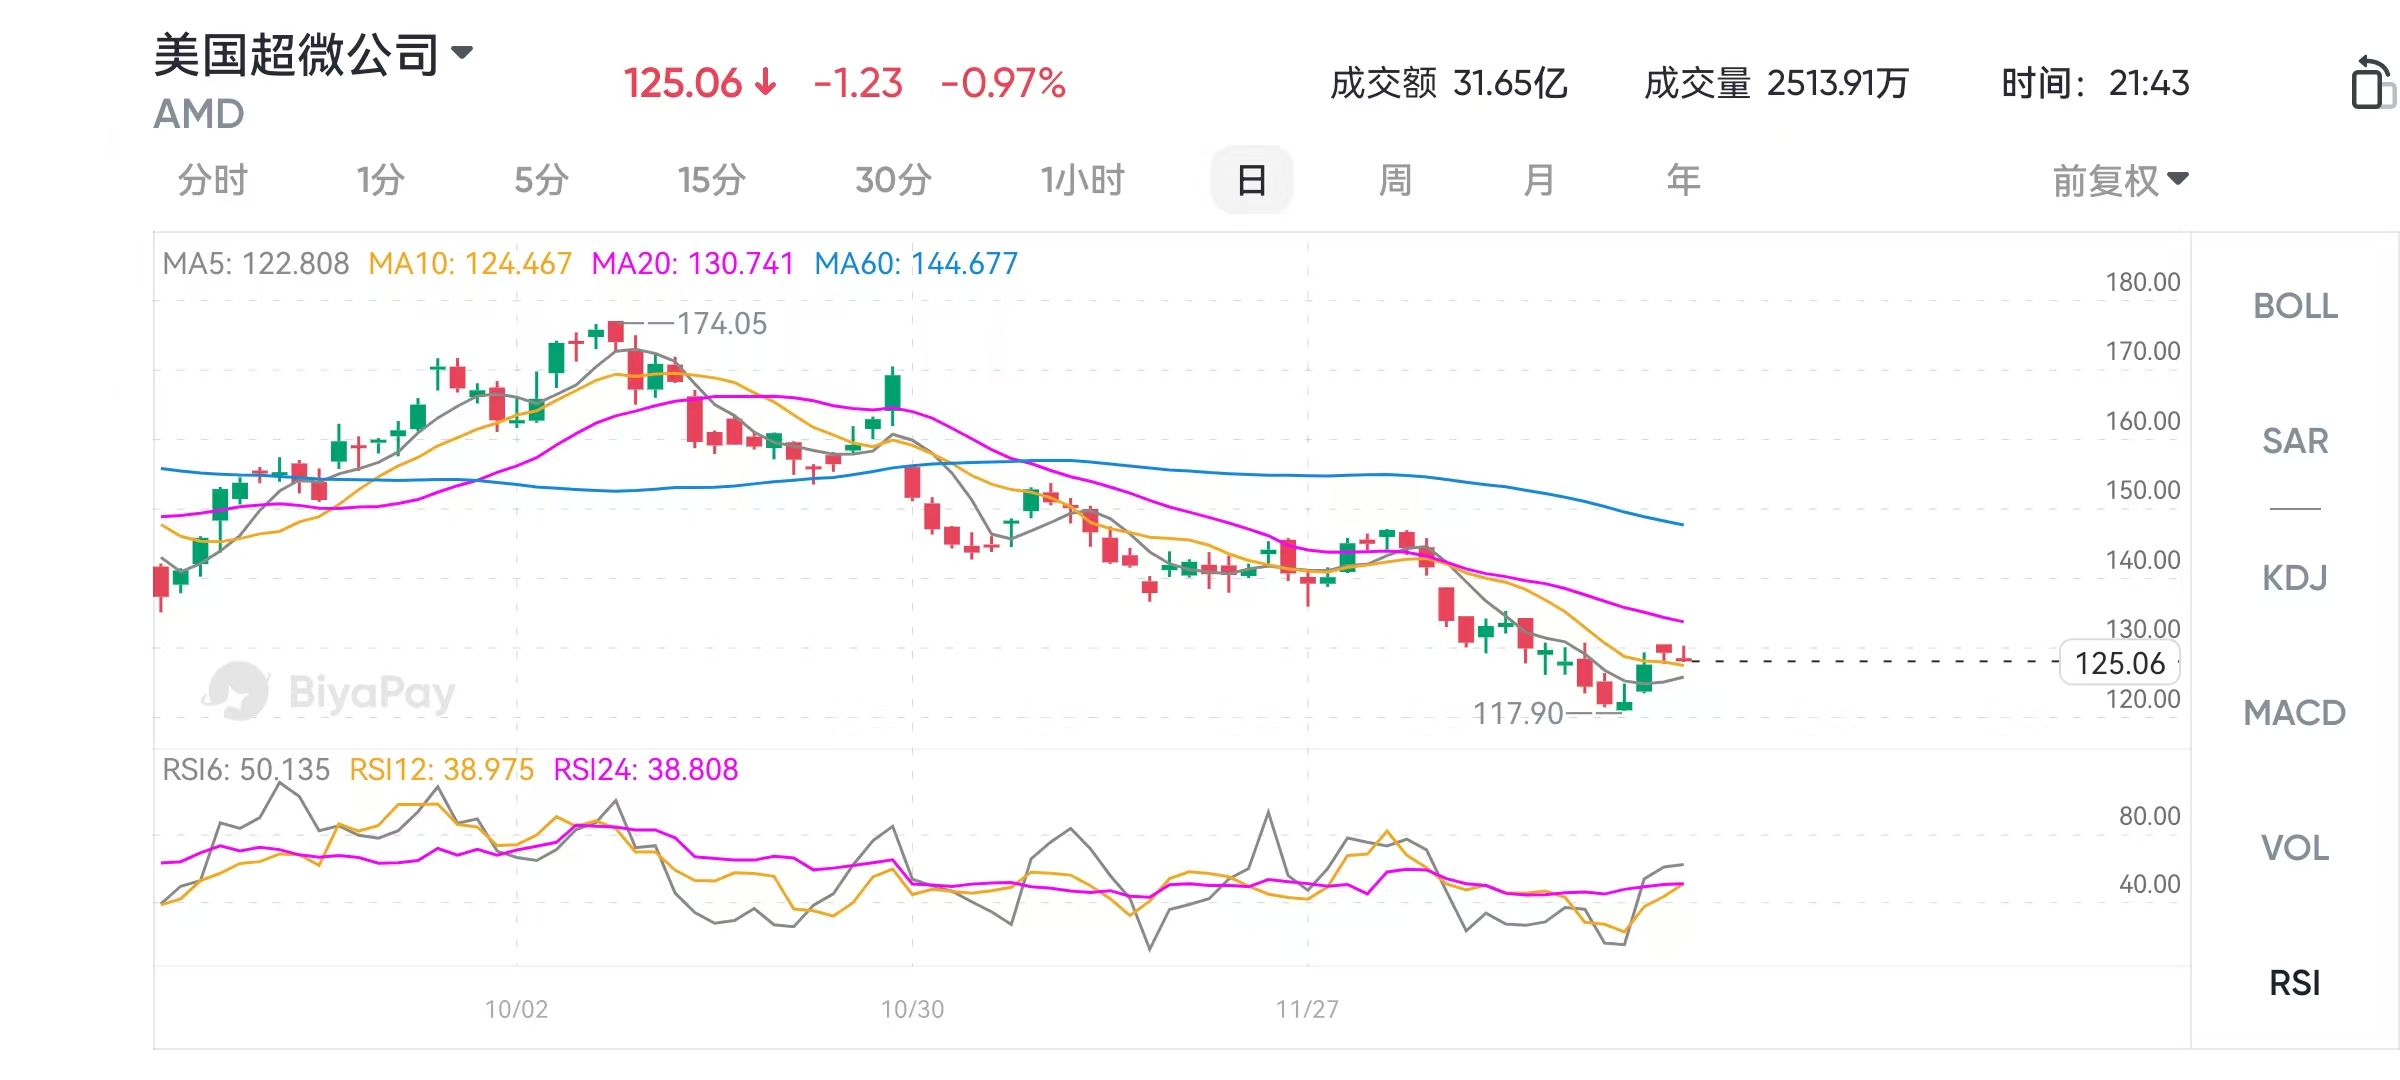The width and height of the screenshot is (2400, 1080).
Task: Enable the BOLL indicator
Action: (2295, 306)
